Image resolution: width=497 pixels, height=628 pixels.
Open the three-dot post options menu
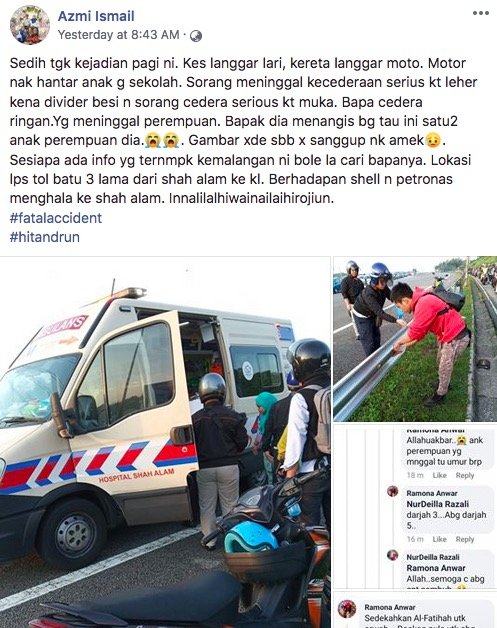(481, 13)
